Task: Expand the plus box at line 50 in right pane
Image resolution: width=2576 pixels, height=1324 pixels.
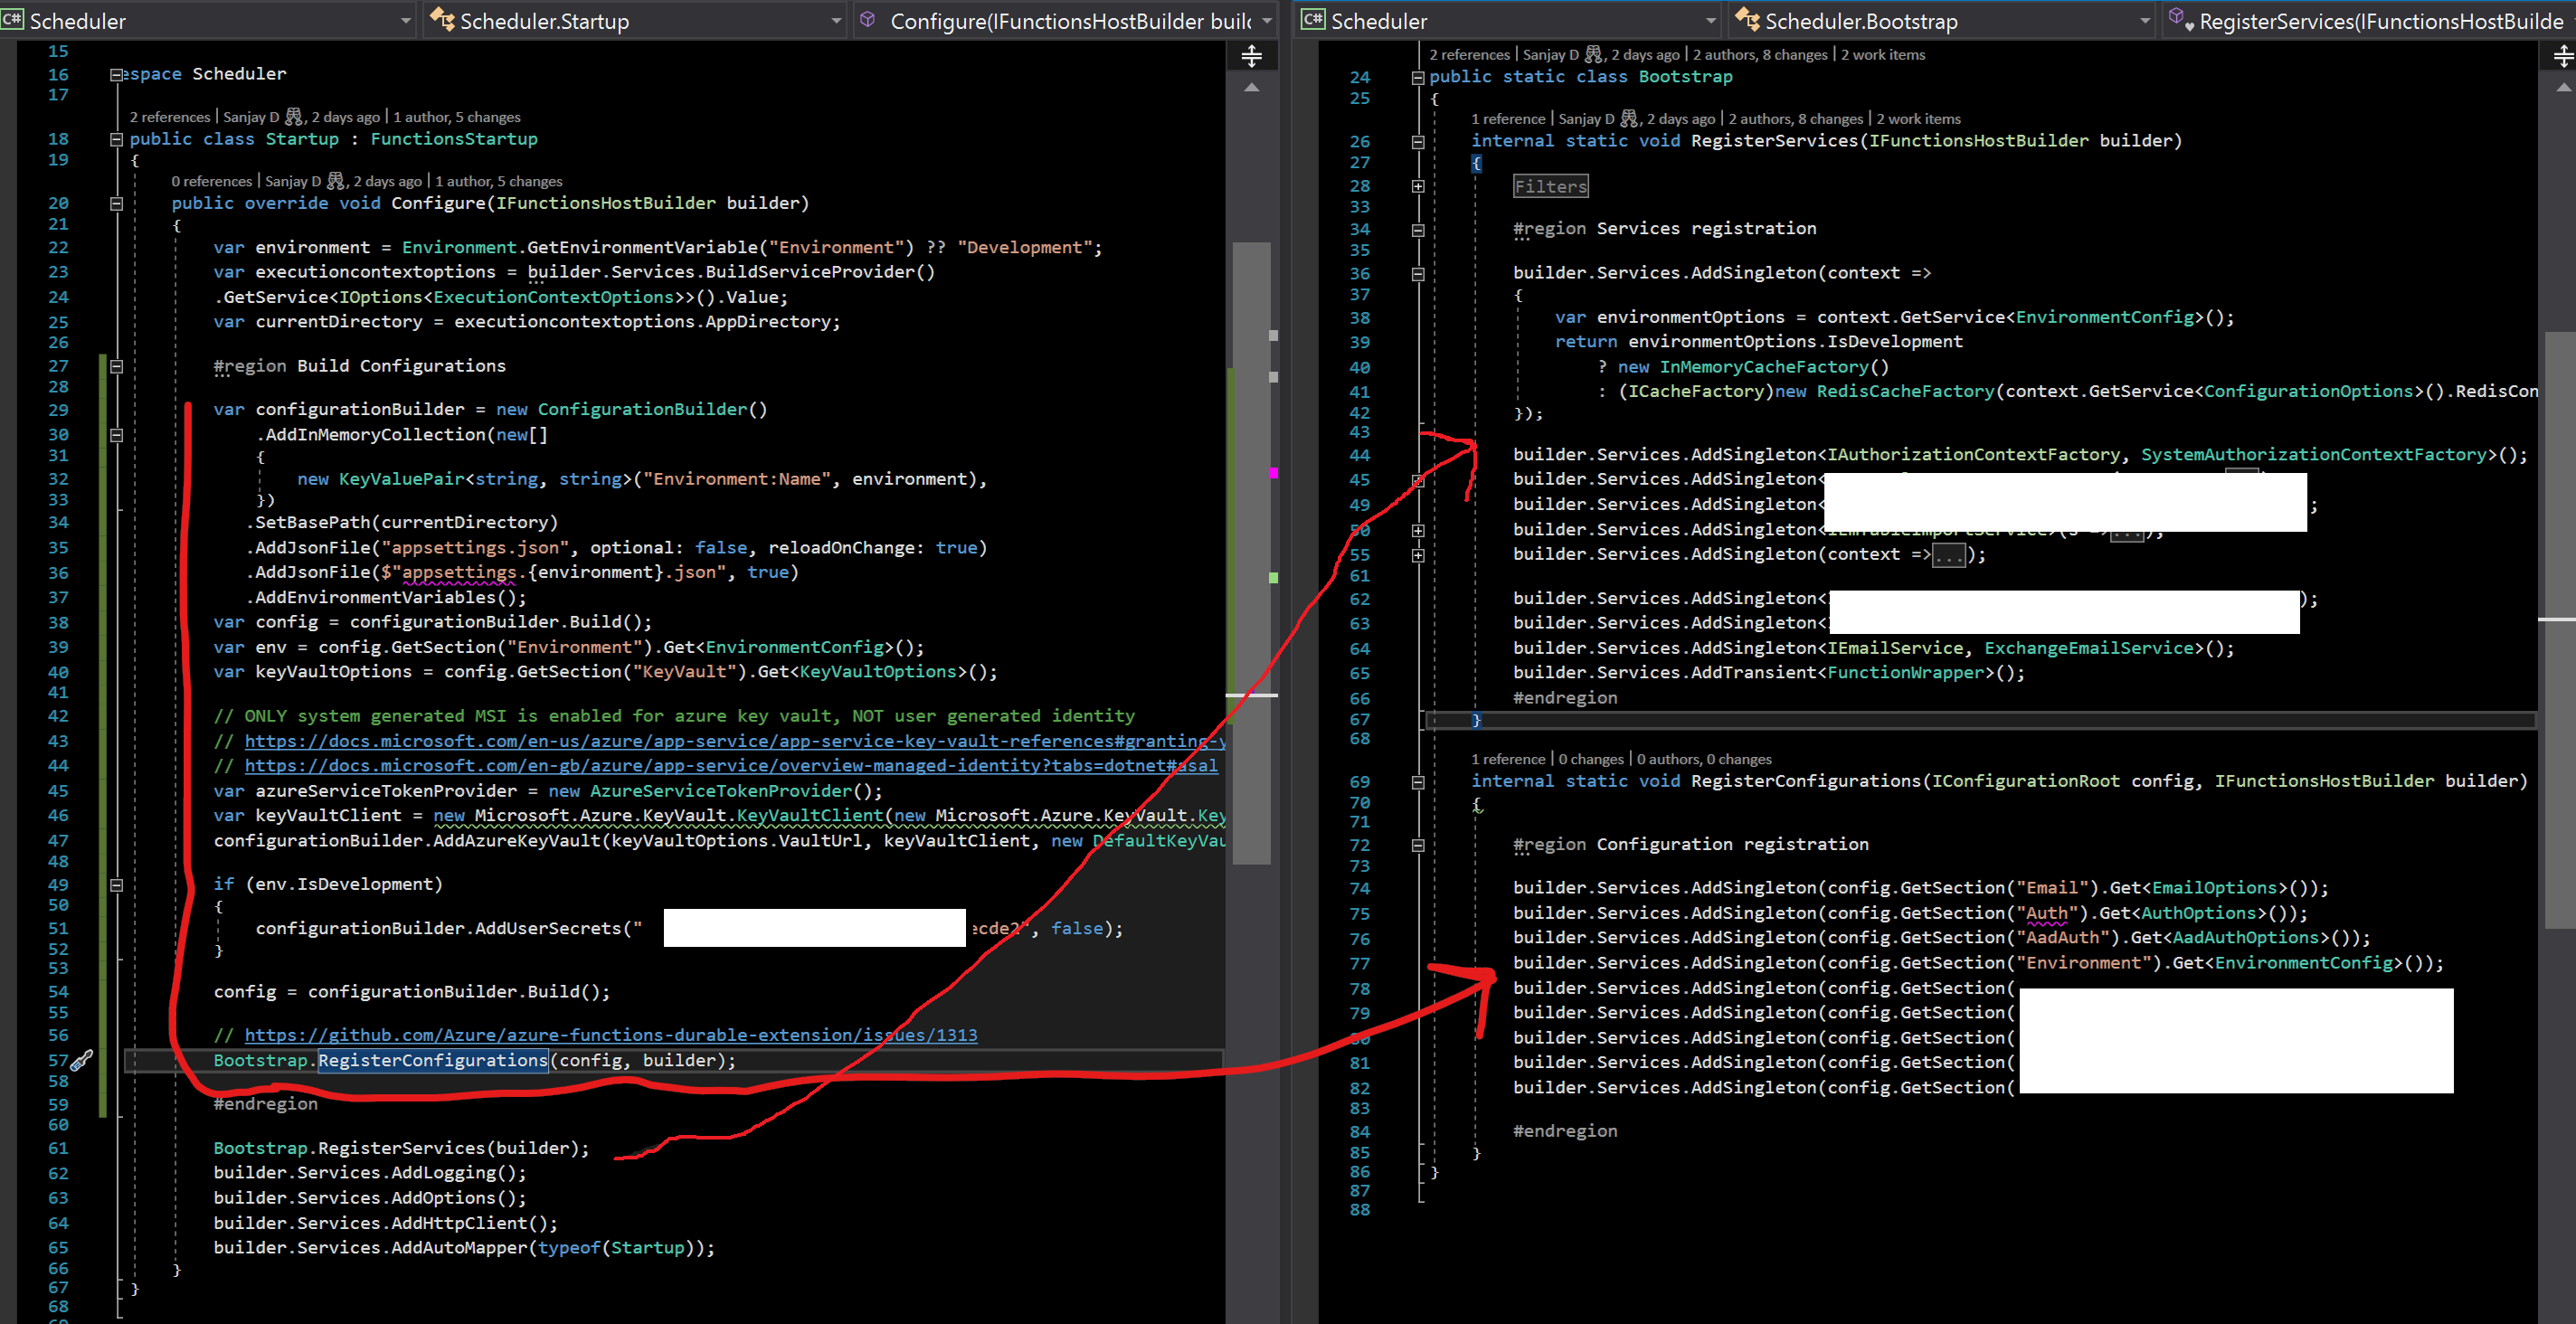Action: [x=1418, y=529]
